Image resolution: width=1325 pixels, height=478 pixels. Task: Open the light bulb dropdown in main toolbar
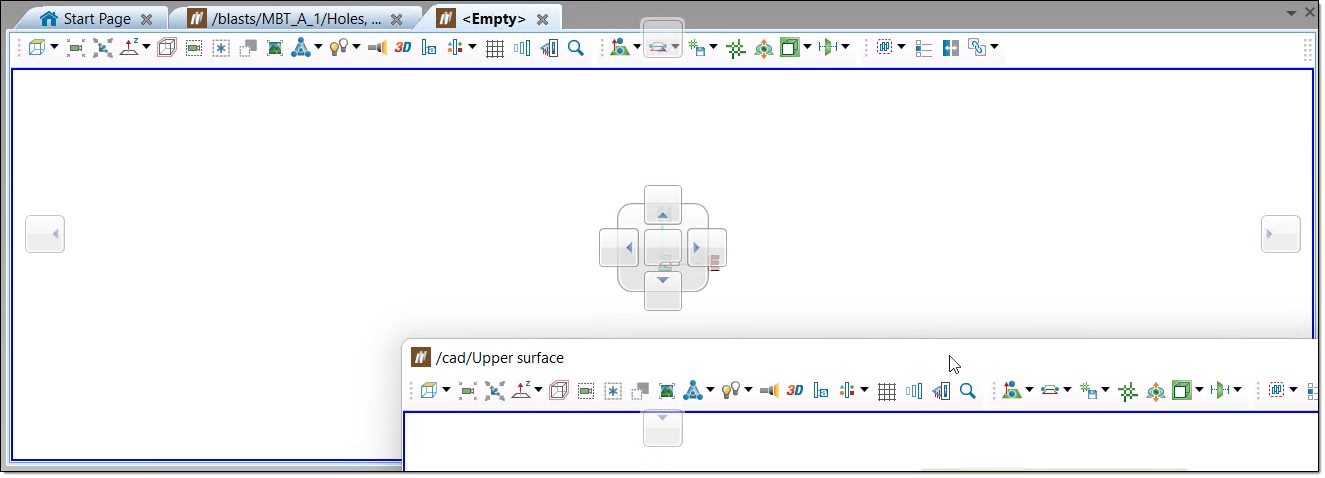(x=356, y=47)
